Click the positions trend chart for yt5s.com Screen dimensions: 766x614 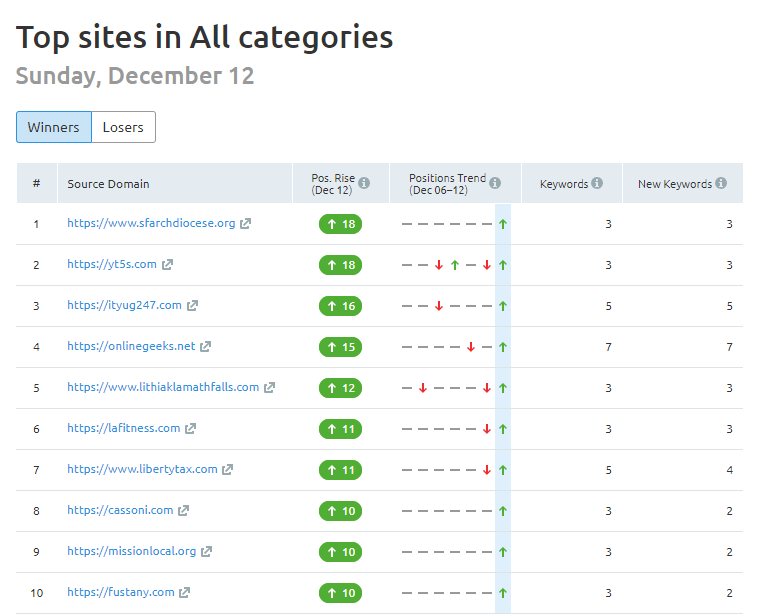(x=454, y=265)
